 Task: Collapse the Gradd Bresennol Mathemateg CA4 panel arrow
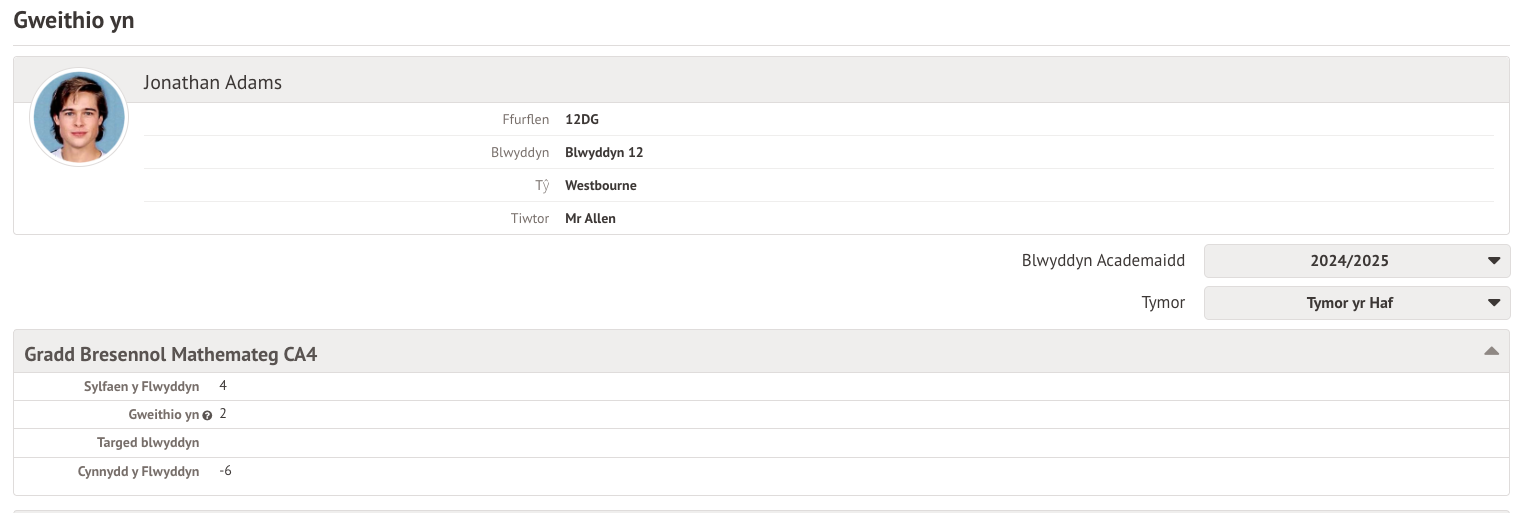coord(1491,351)
